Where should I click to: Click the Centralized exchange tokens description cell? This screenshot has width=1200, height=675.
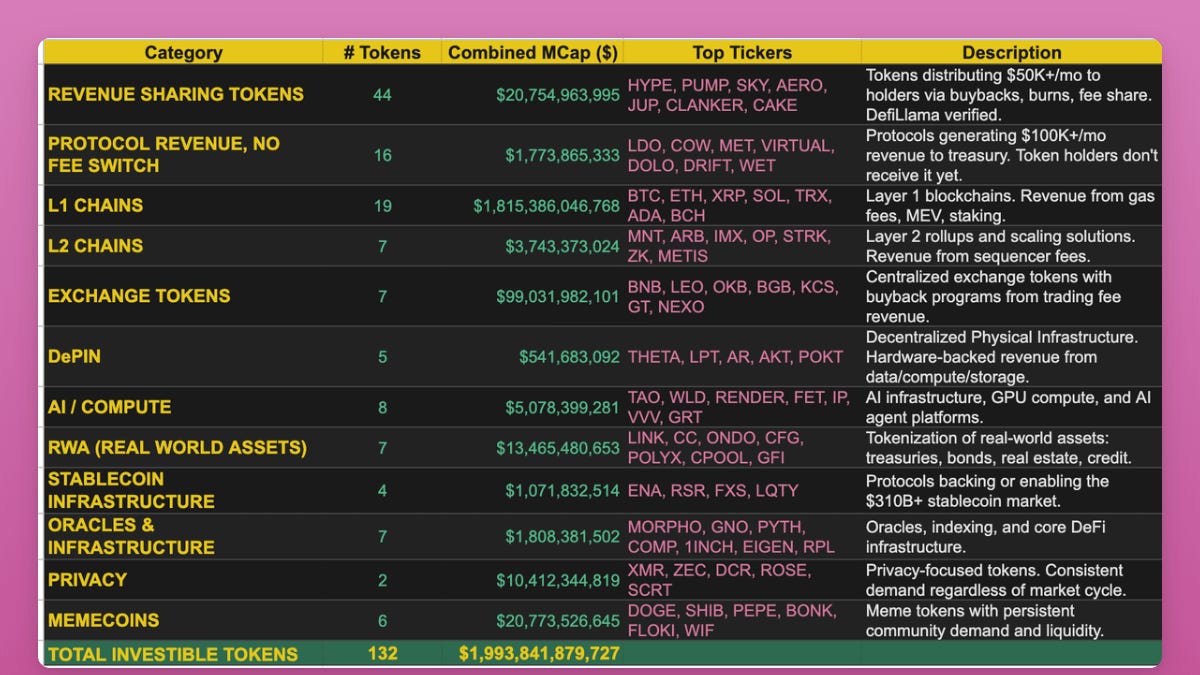coord(1011,296)
